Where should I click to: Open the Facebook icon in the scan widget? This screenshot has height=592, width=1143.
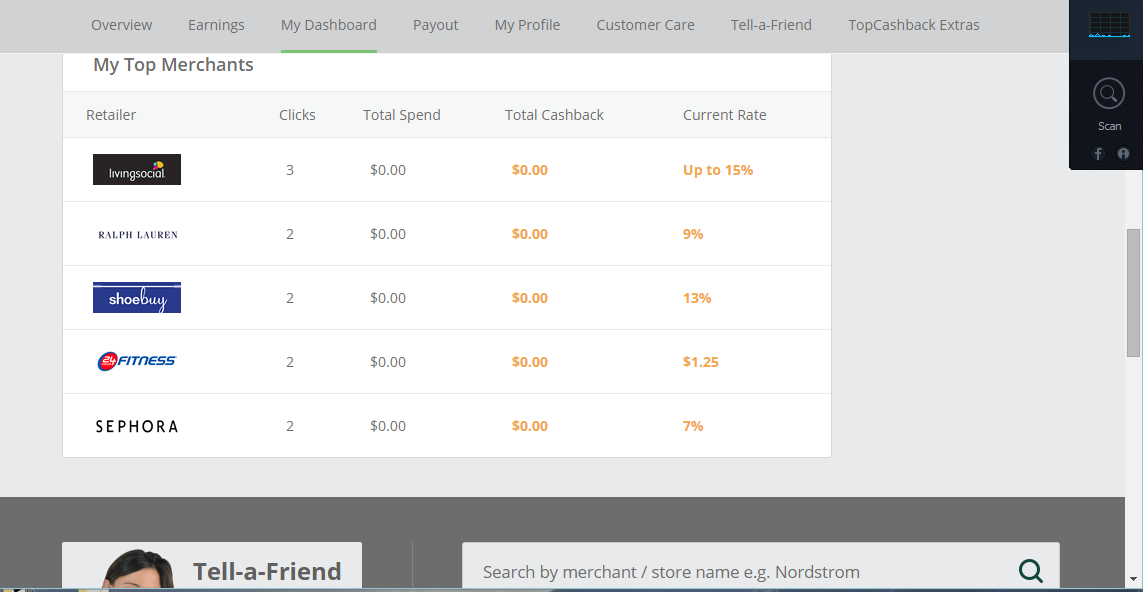point(1098,153)
